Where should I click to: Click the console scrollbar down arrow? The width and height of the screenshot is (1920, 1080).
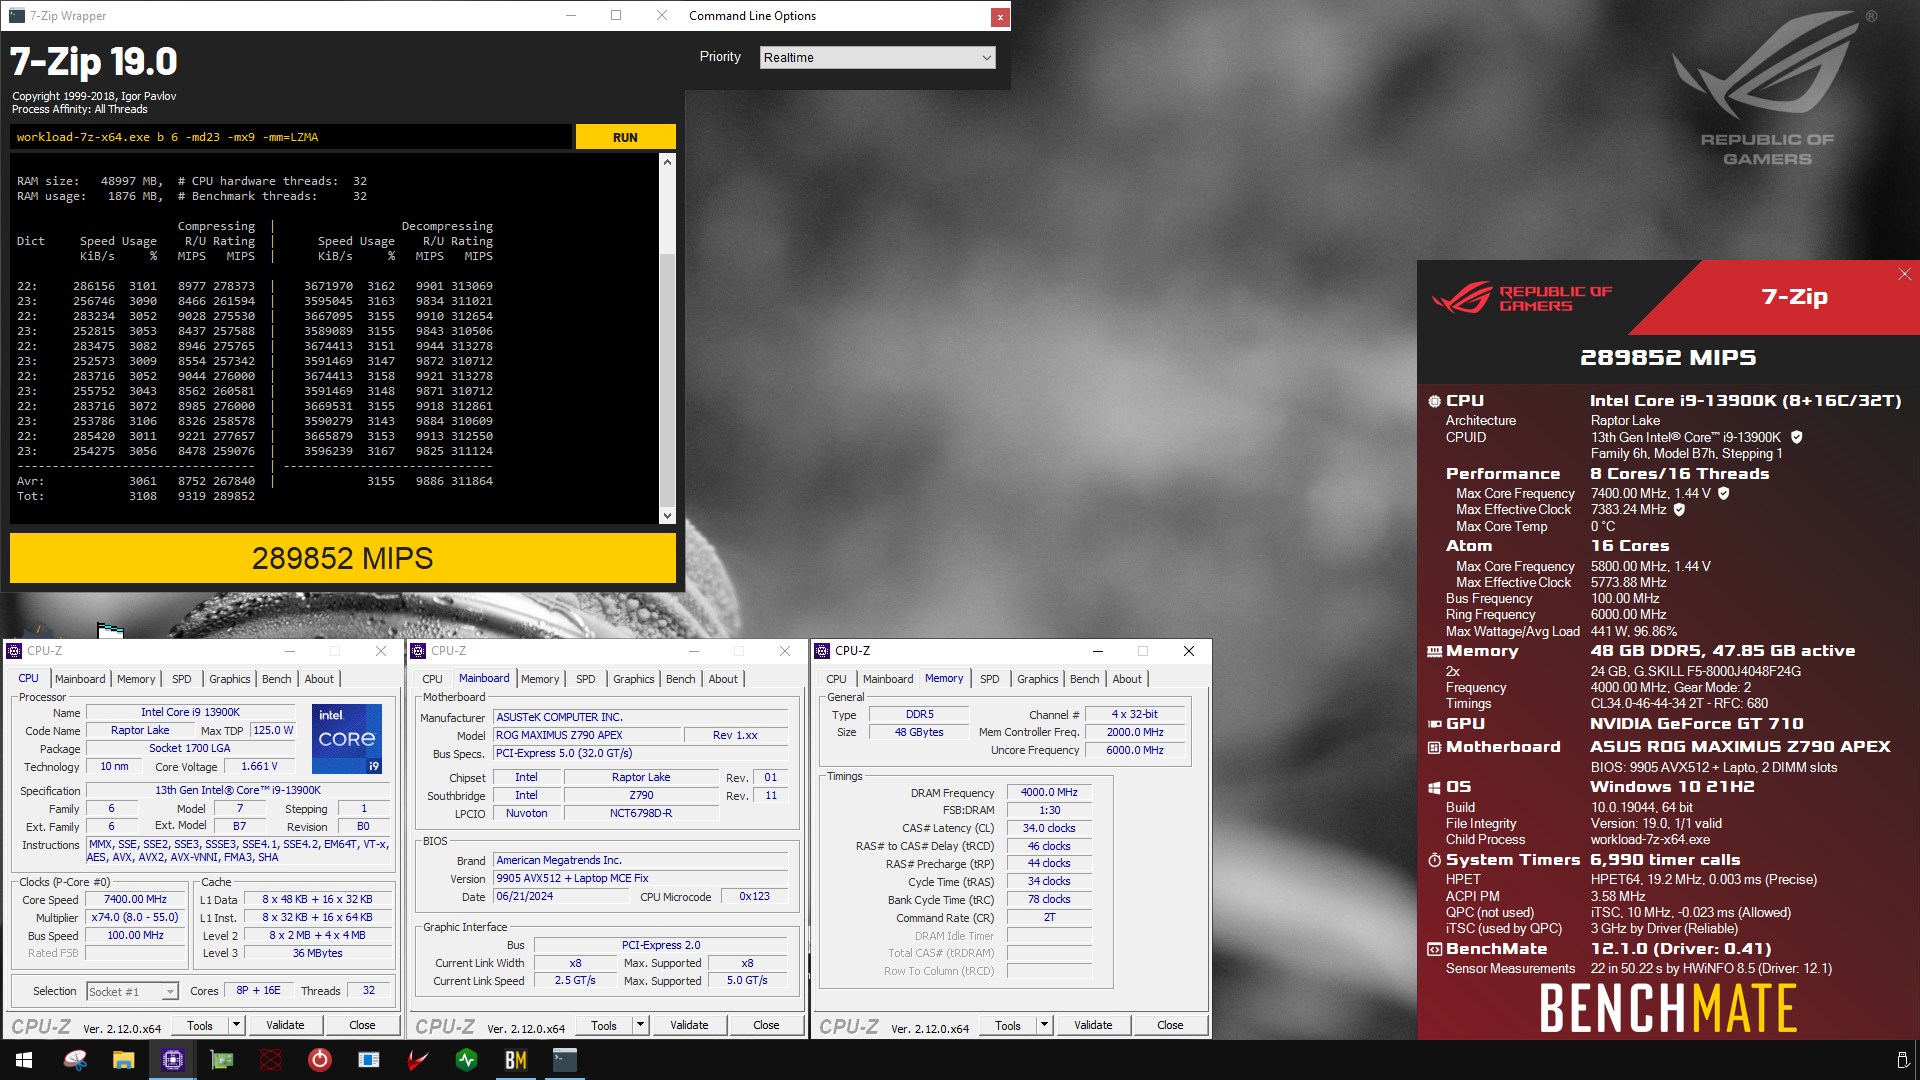667,516
